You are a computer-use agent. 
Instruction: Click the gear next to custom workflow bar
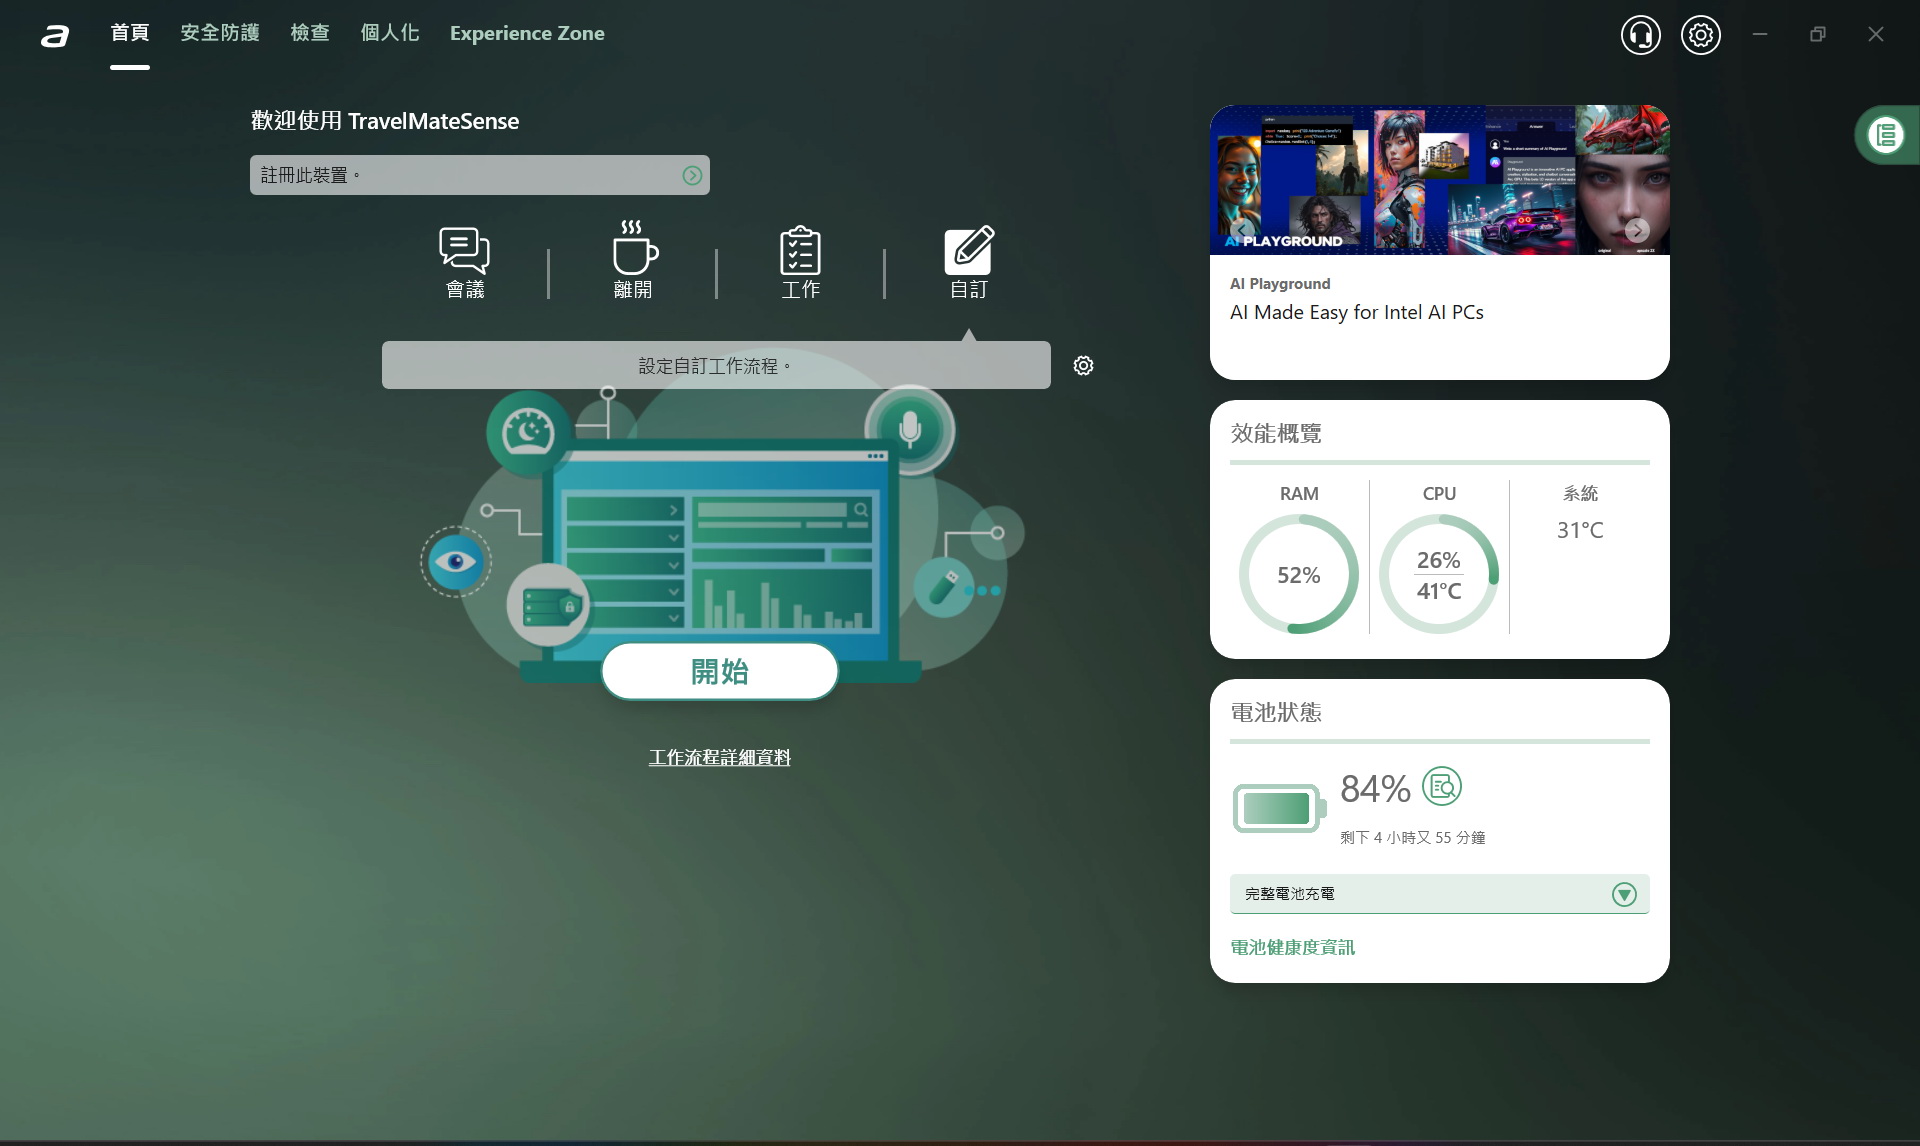tap(1083, 366)
